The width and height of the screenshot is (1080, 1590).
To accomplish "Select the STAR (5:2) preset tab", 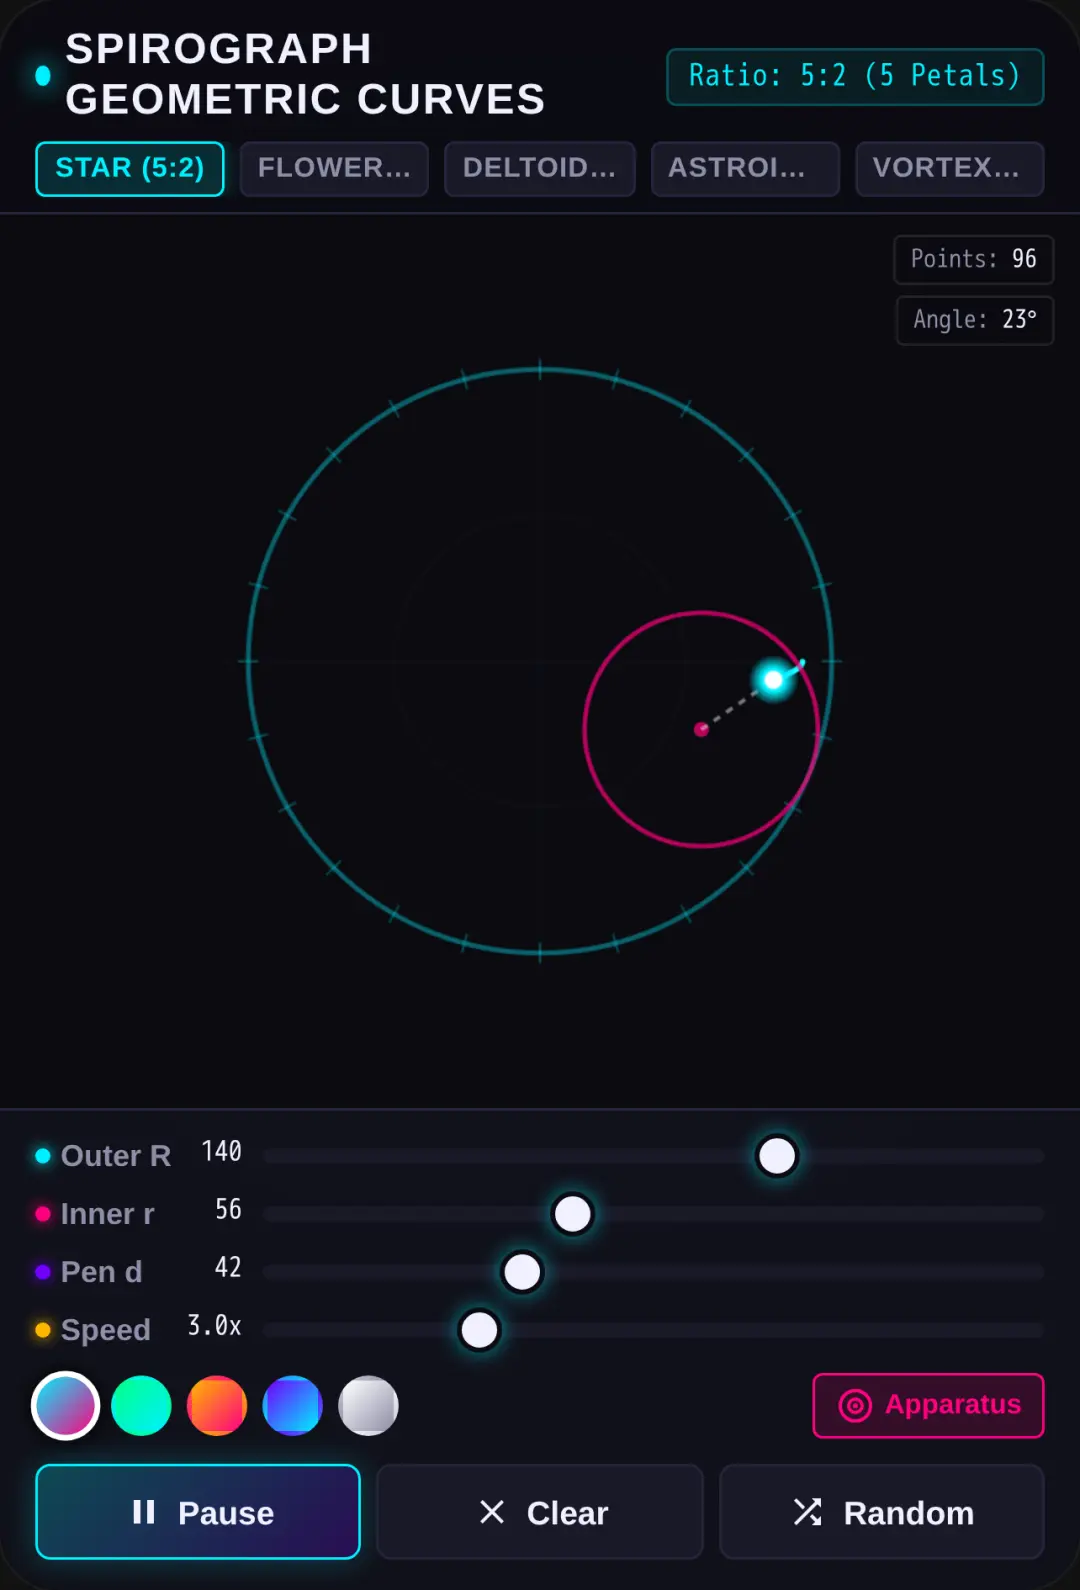I will coord(130,168).
